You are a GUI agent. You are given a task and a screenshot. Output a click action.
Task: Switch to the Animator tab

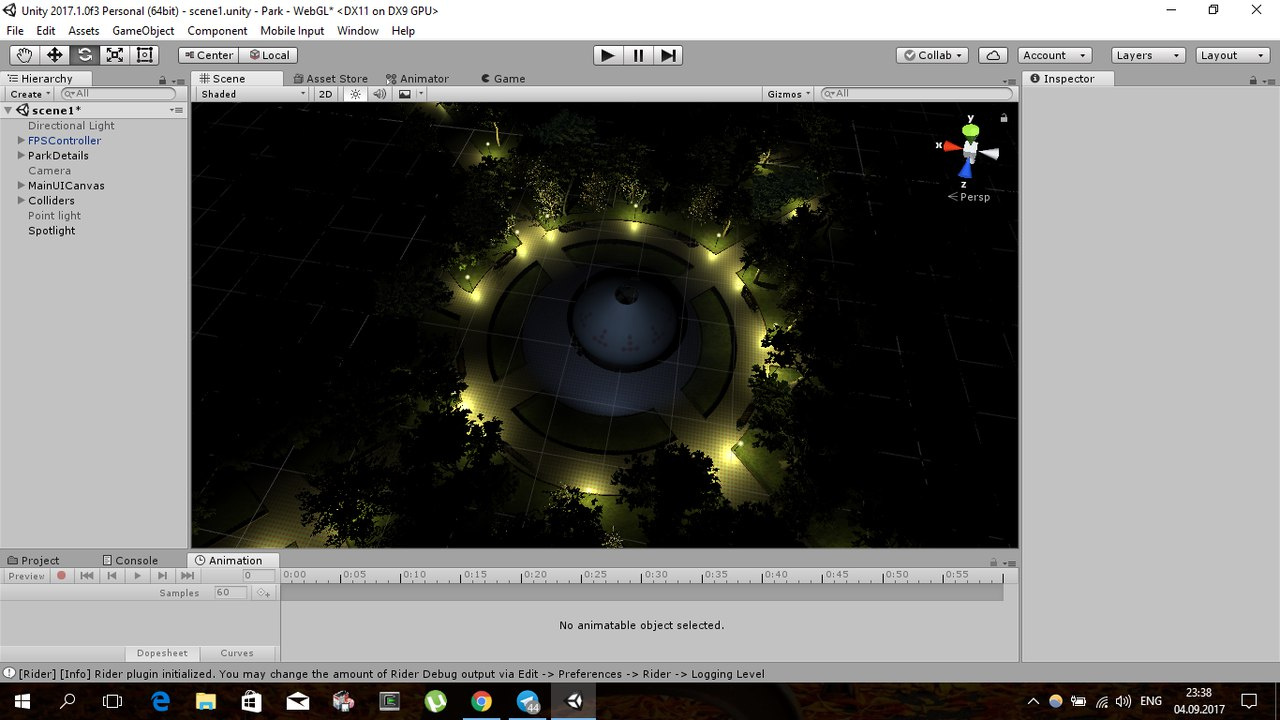pos(417,78)
